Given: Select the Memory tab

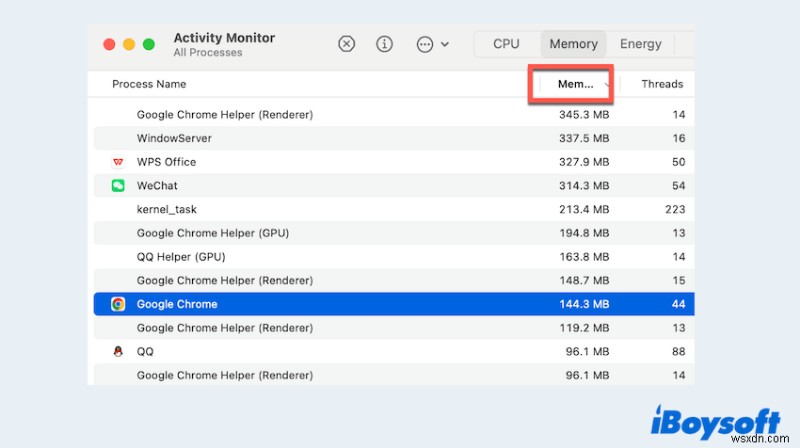Looking at the screenshot, I should click(573, 44).
